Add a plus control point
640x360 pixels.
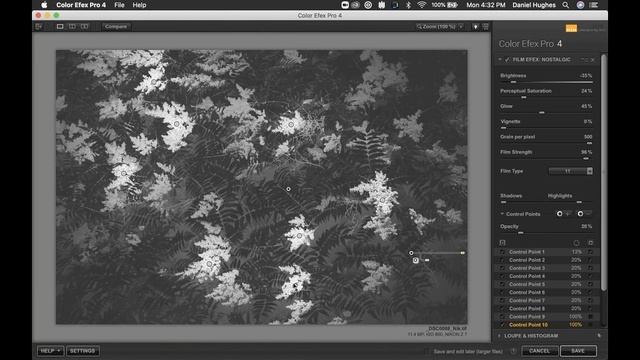(562, 213)
